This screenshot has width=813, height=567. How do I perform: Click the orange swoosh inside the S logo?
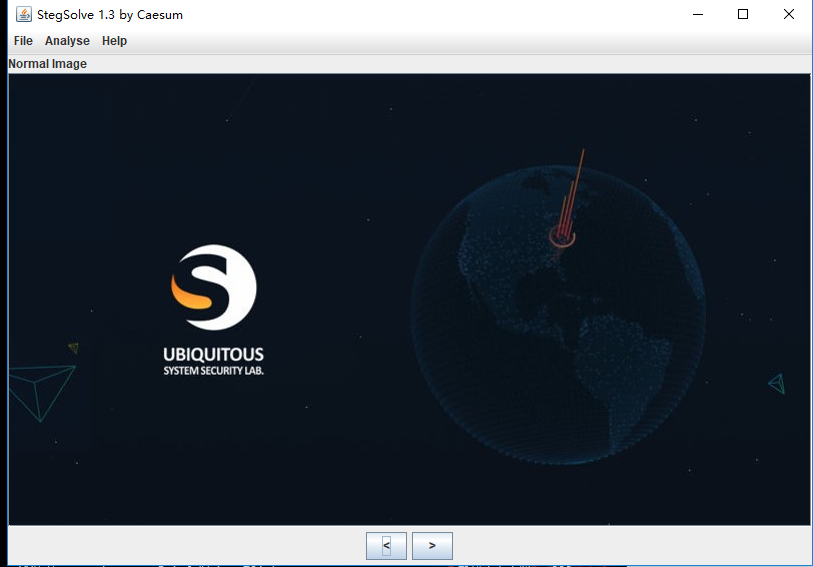(192, 292)
